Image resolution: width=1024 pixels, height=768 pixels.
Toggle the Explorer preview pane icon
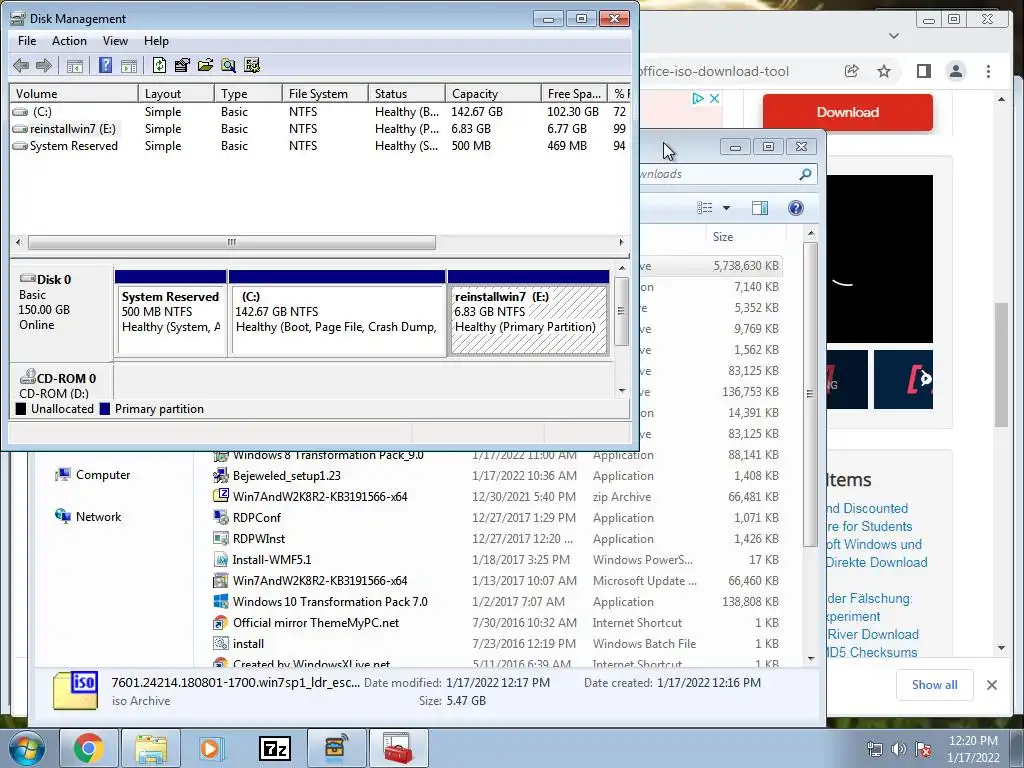(x=760, y=208)
